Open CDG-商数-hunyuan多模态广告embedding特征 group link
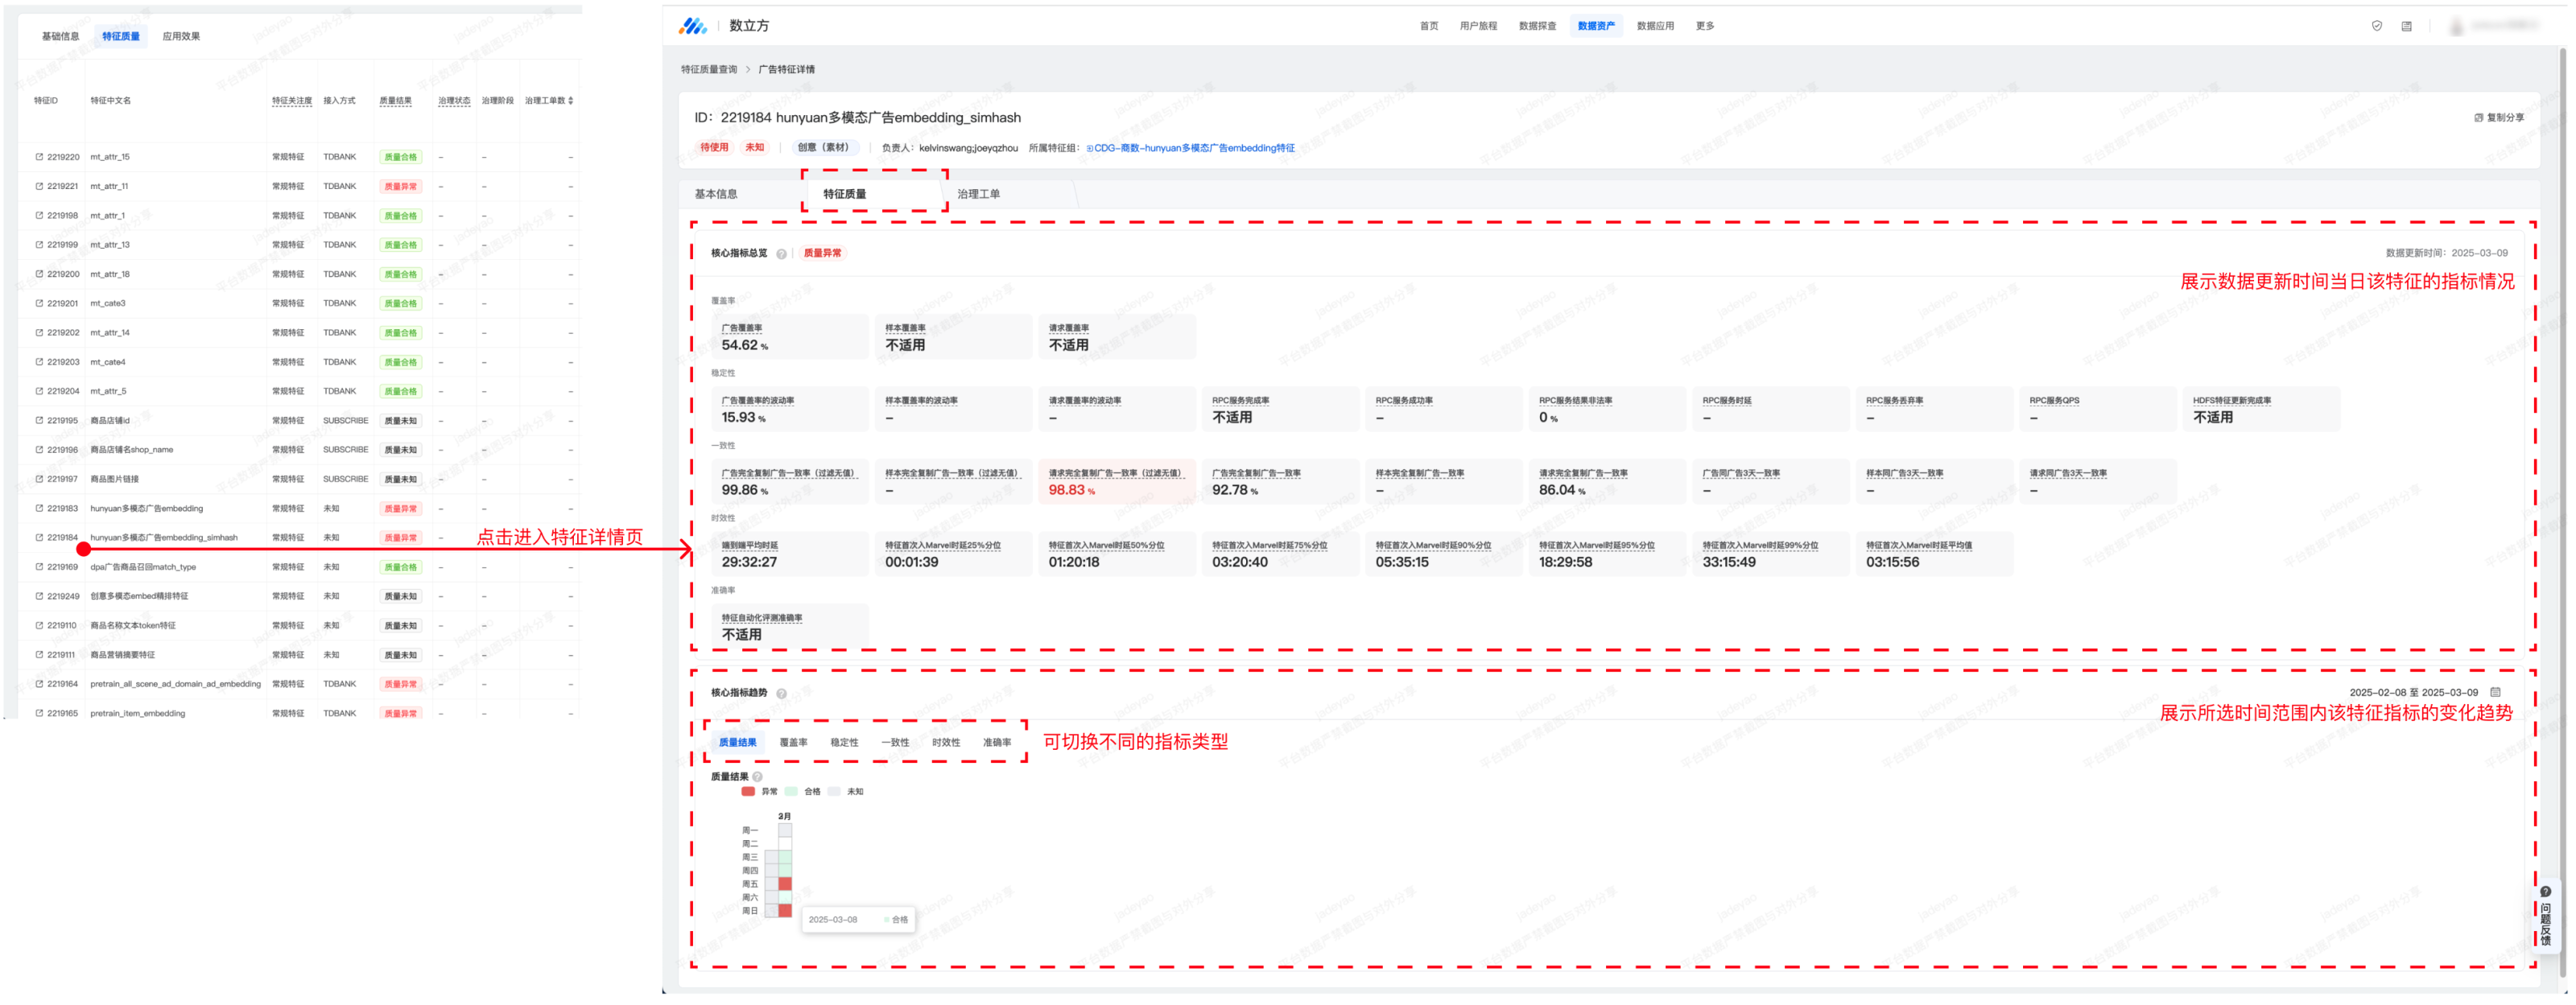Screen dimensions: 2576x1005 click(1193, 148)
